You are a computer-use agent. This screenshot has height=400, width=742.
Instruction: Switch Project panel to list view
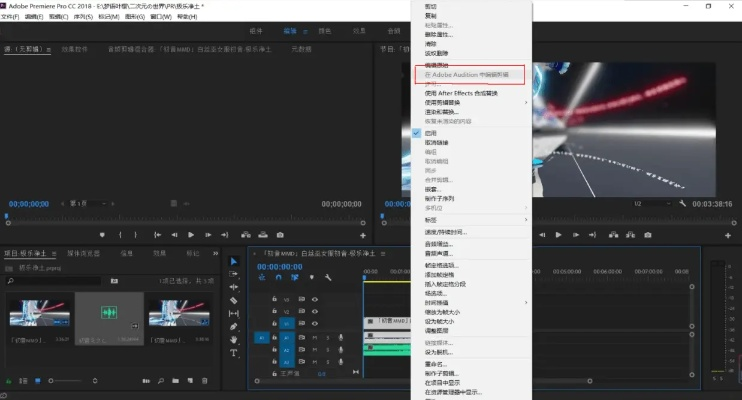[23, 381]
